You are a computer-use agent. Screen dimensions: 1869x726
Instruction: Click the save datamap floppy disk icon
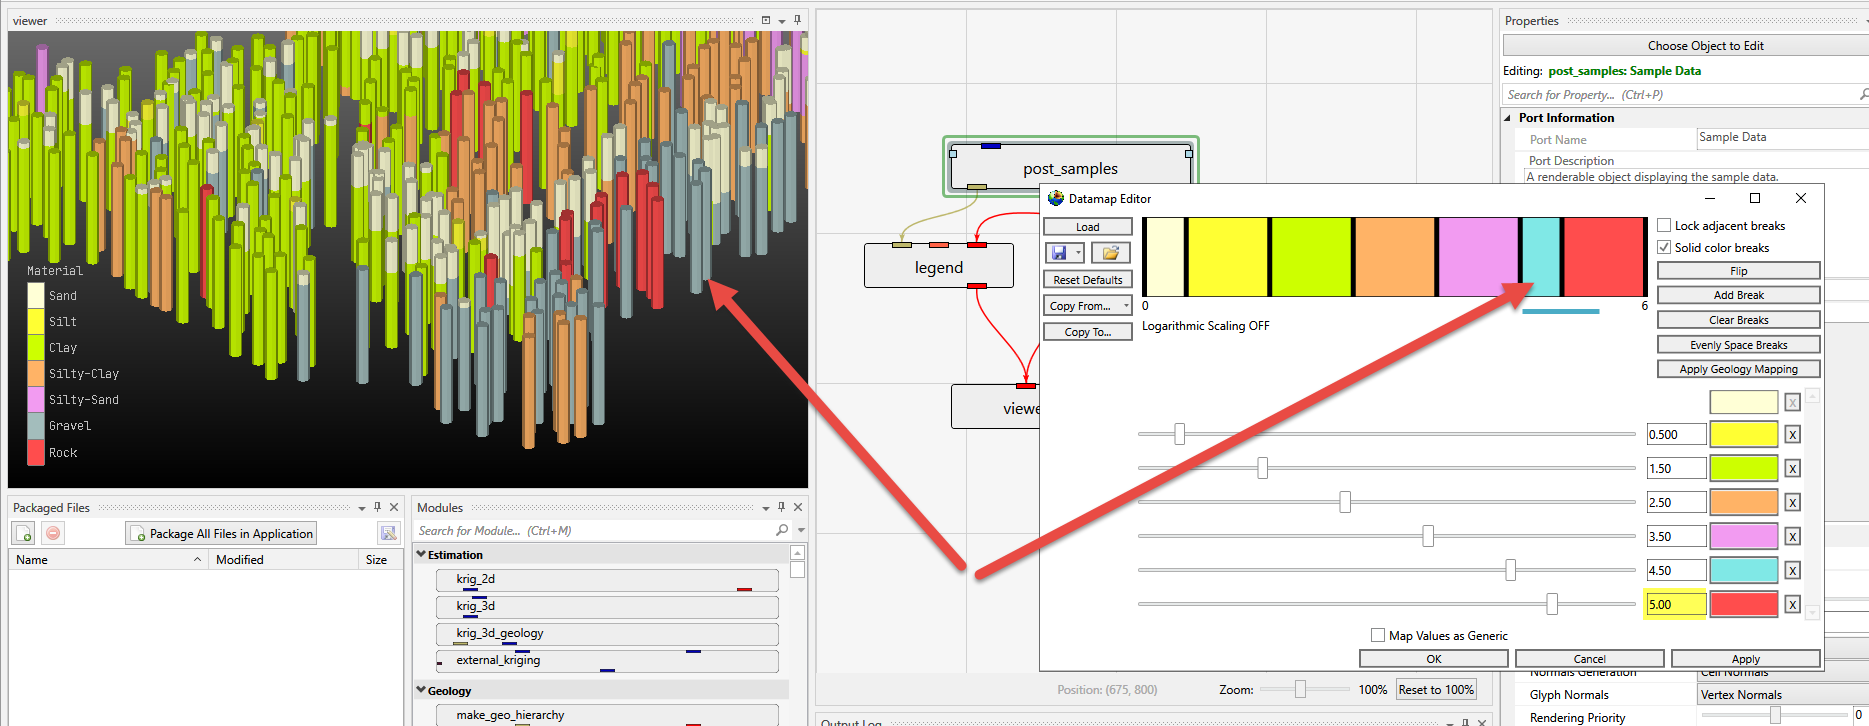tap(1058, 253)
